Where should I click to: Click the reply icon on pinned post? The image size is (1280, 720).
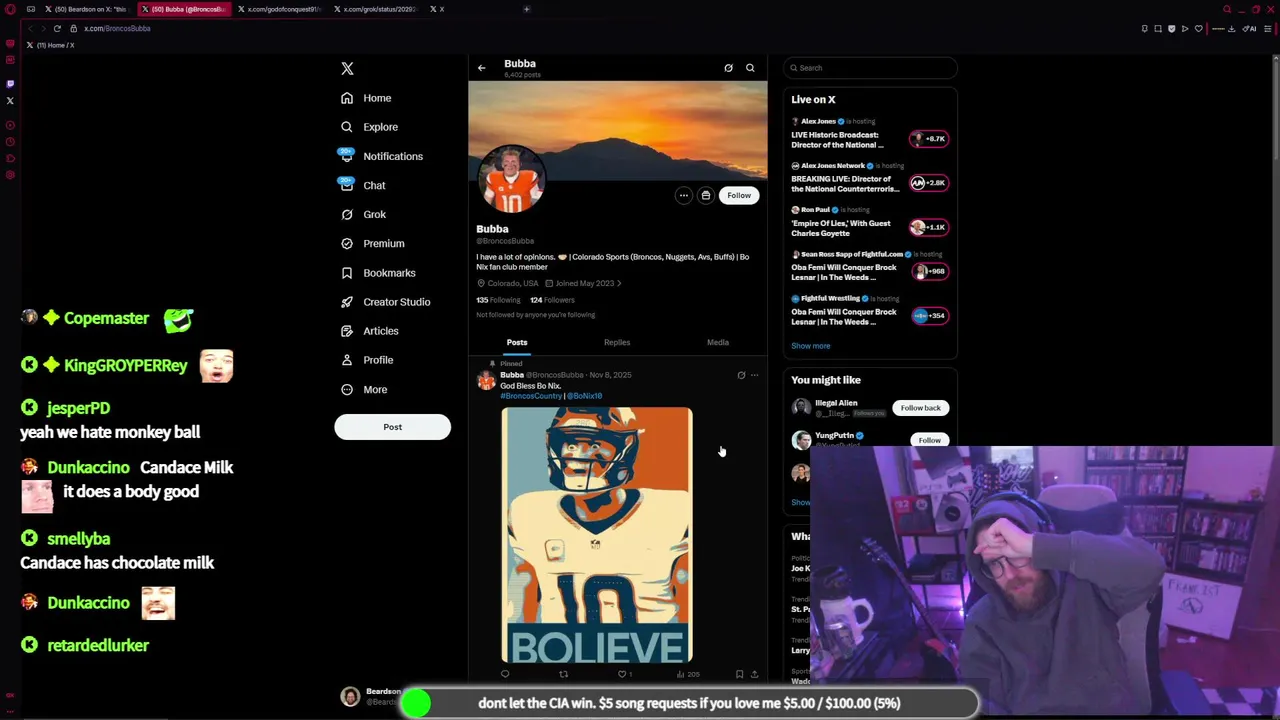click(x=505, y=674)
